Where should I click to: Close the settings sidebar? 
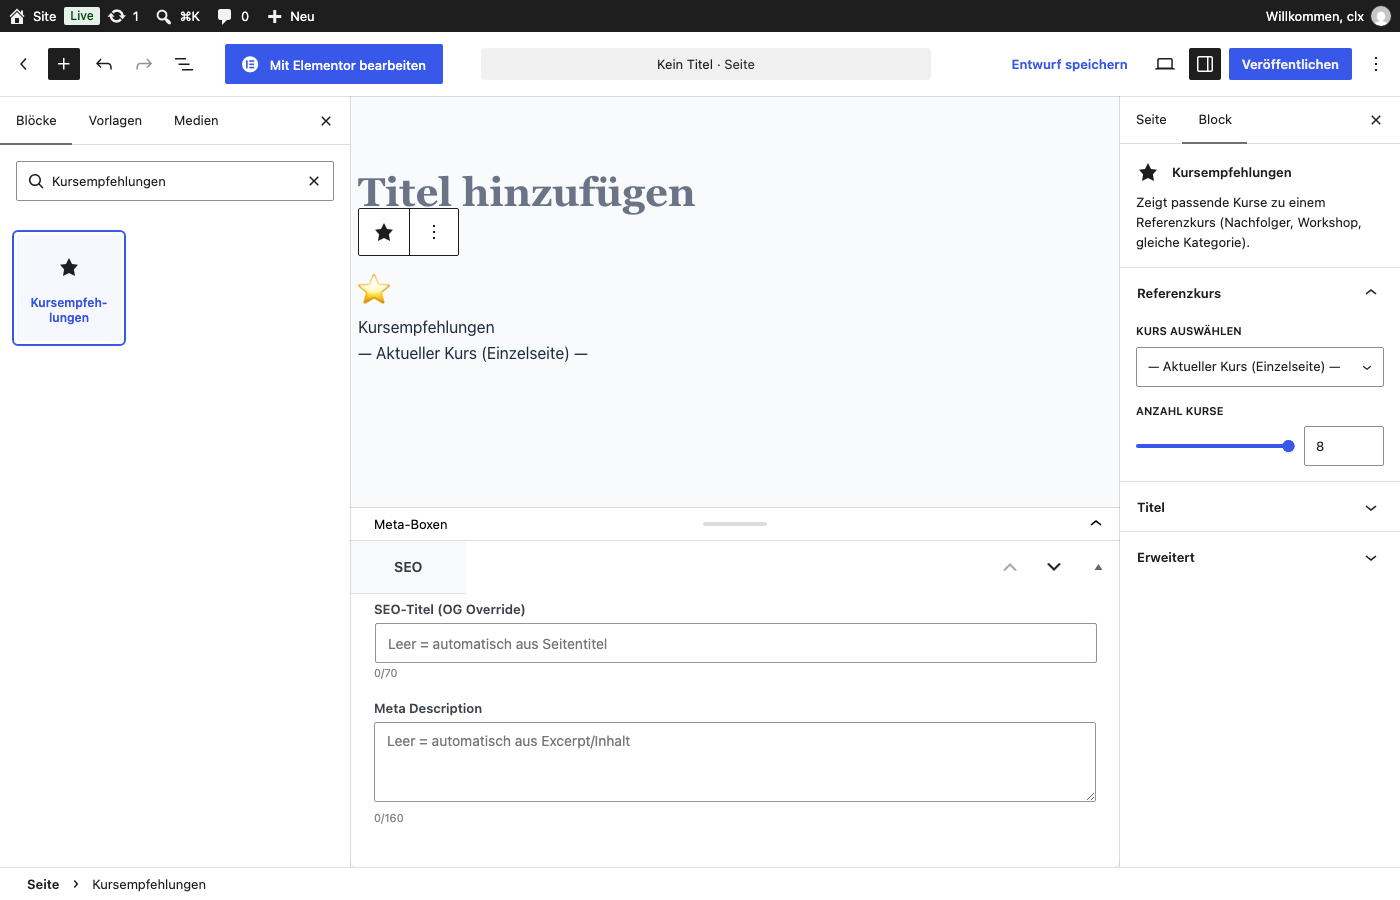pos(1376,120)
